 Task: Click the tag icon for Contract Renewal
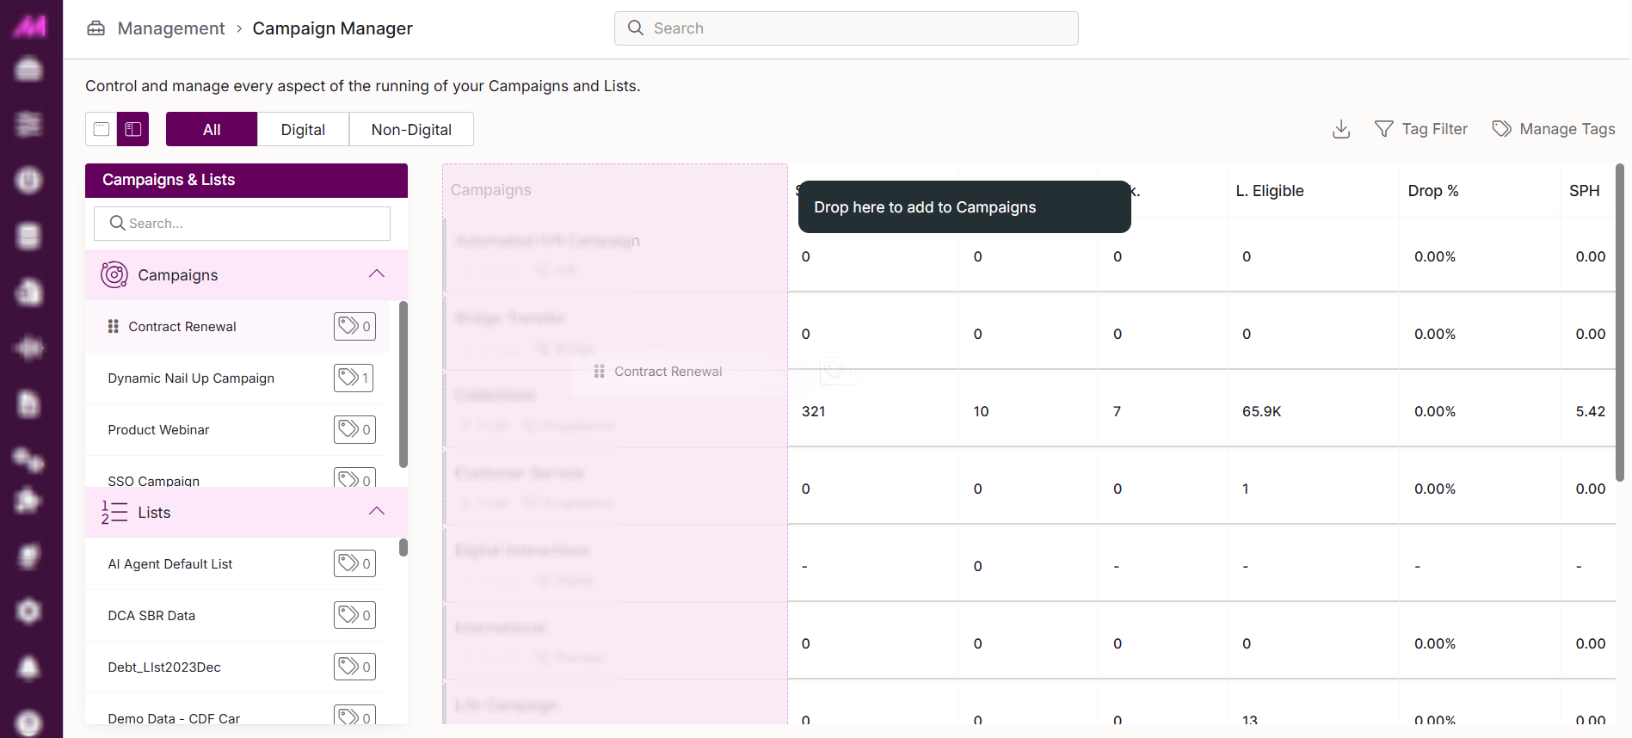[x=354, y=326]
